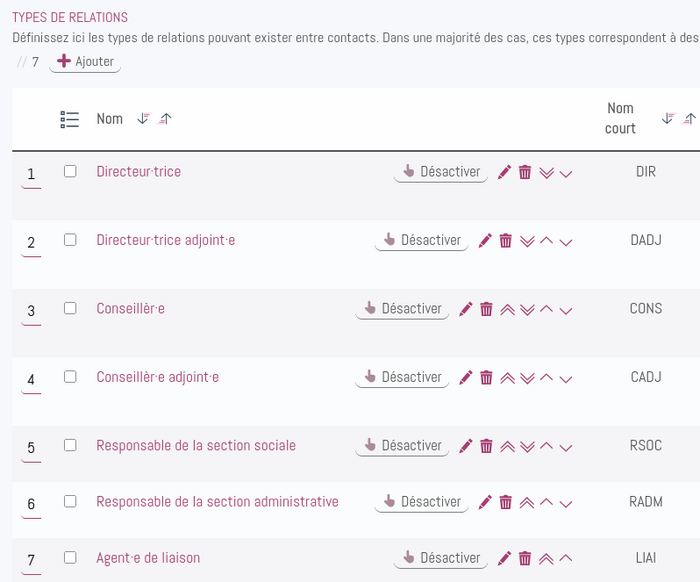Move Conseillèr·e adjoint·e up one position
The width and height of the screenshot is (700, 582).
(x=546, y=377)
